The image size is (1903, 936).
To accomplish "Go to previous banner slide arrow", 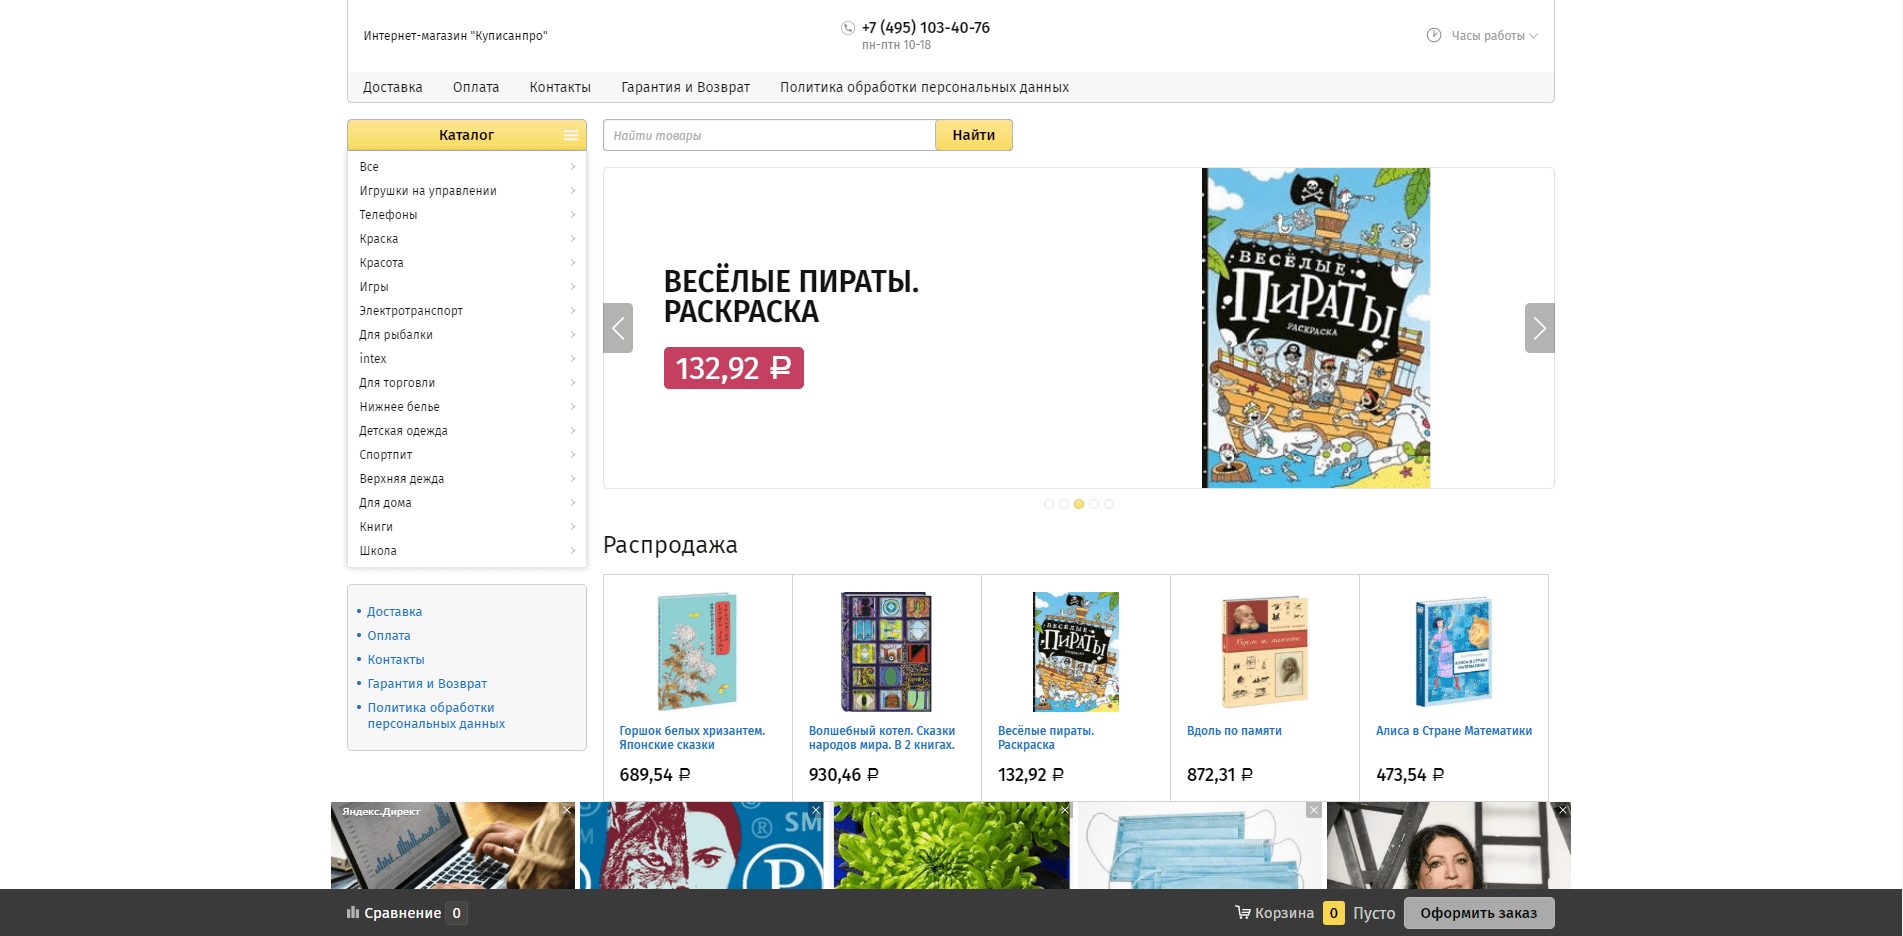I will click(618, 328).
